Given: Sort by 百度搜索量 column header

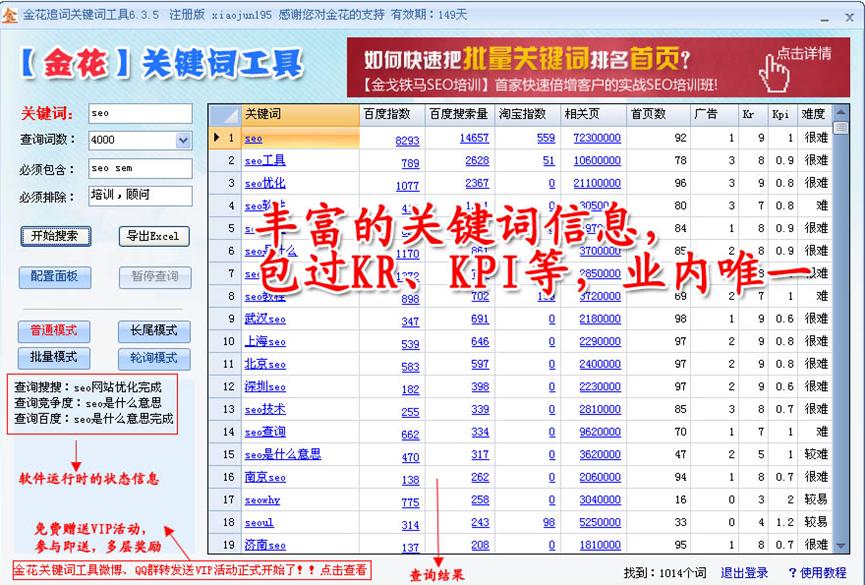Looking at the screenshot, I should 460,114.
